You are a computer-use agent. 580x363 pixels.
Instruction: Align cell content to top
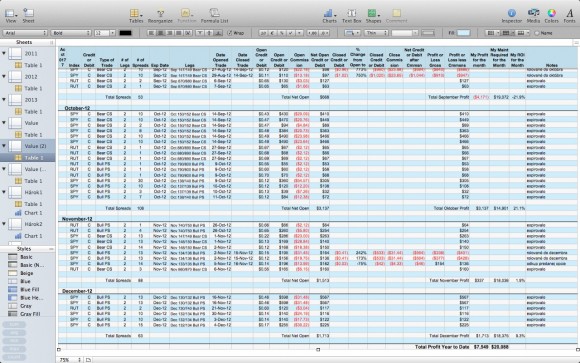pyautogui.click(x=200, y=33)
